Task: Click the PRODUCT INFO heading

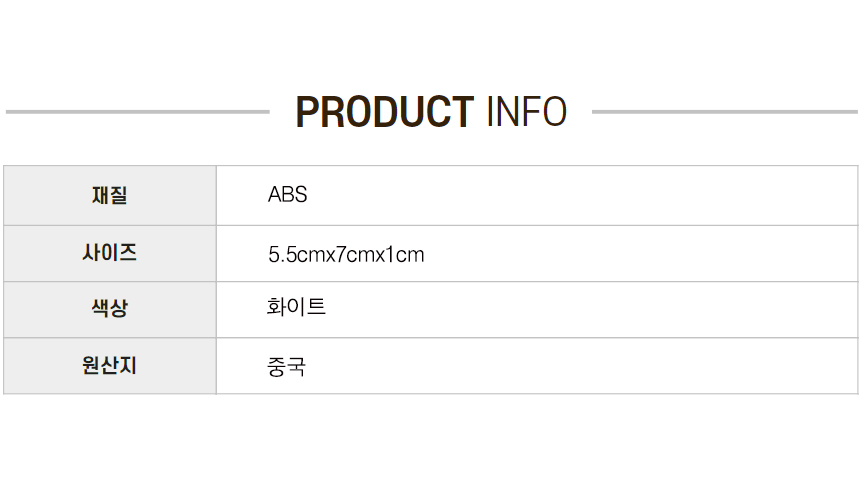Action: click(x=431, y=112)
